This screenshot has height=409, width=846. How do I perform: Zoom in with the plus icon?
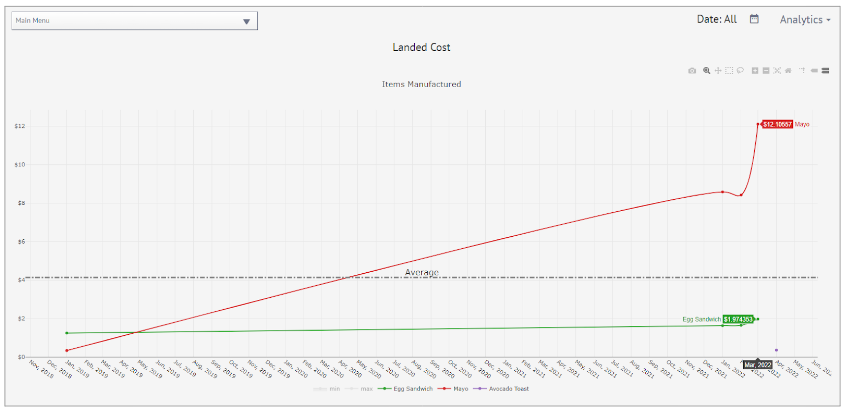(x=755, y=71)
